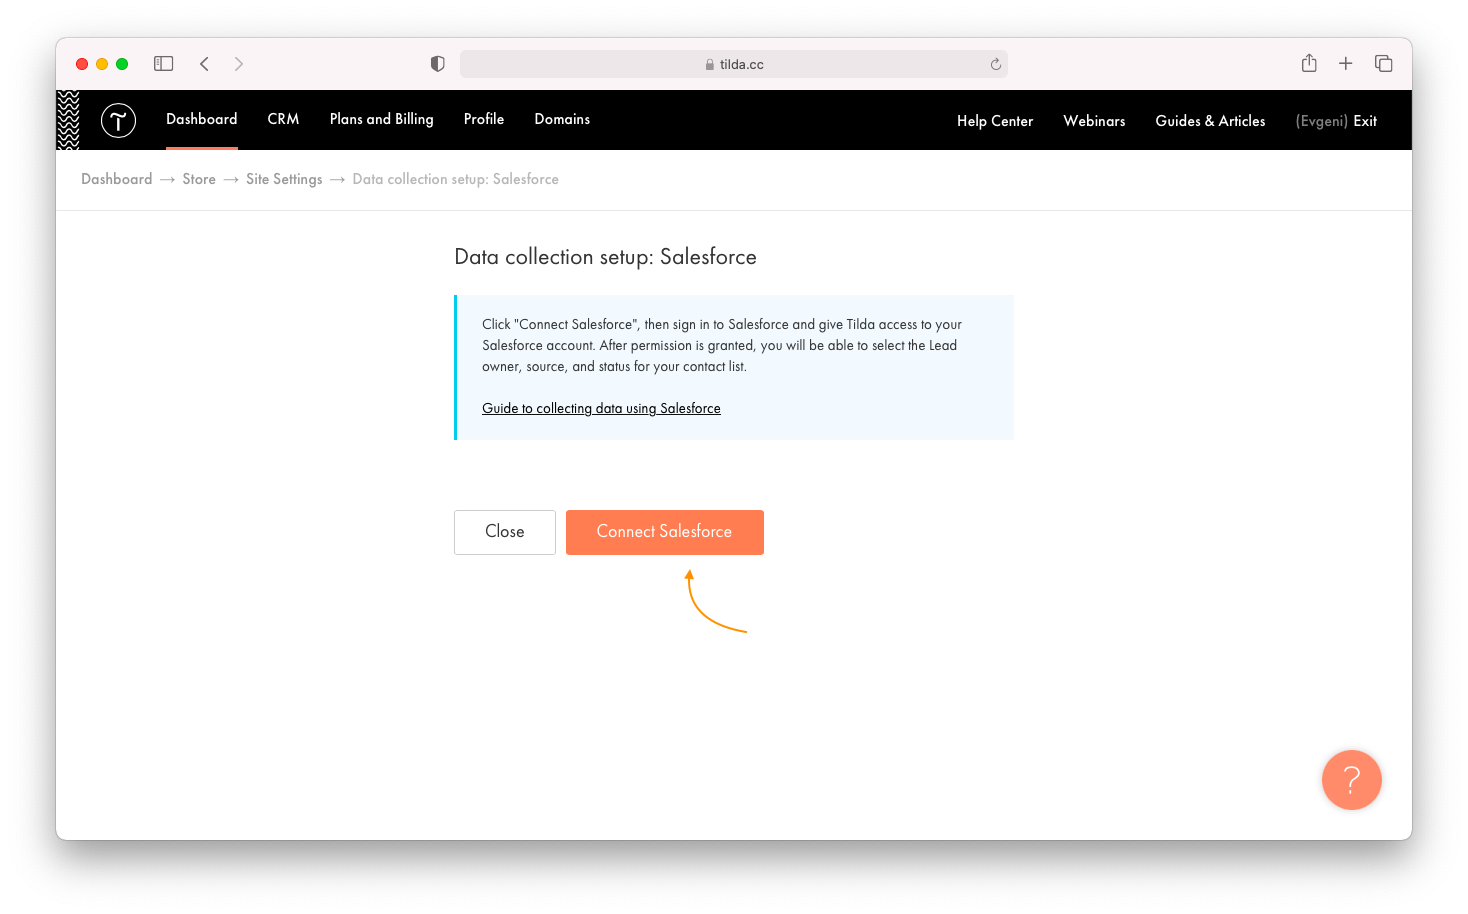The height and width of the screenshot is (914, 1468).
Task: Click the Close button
Action: click(x=505, y=532)
